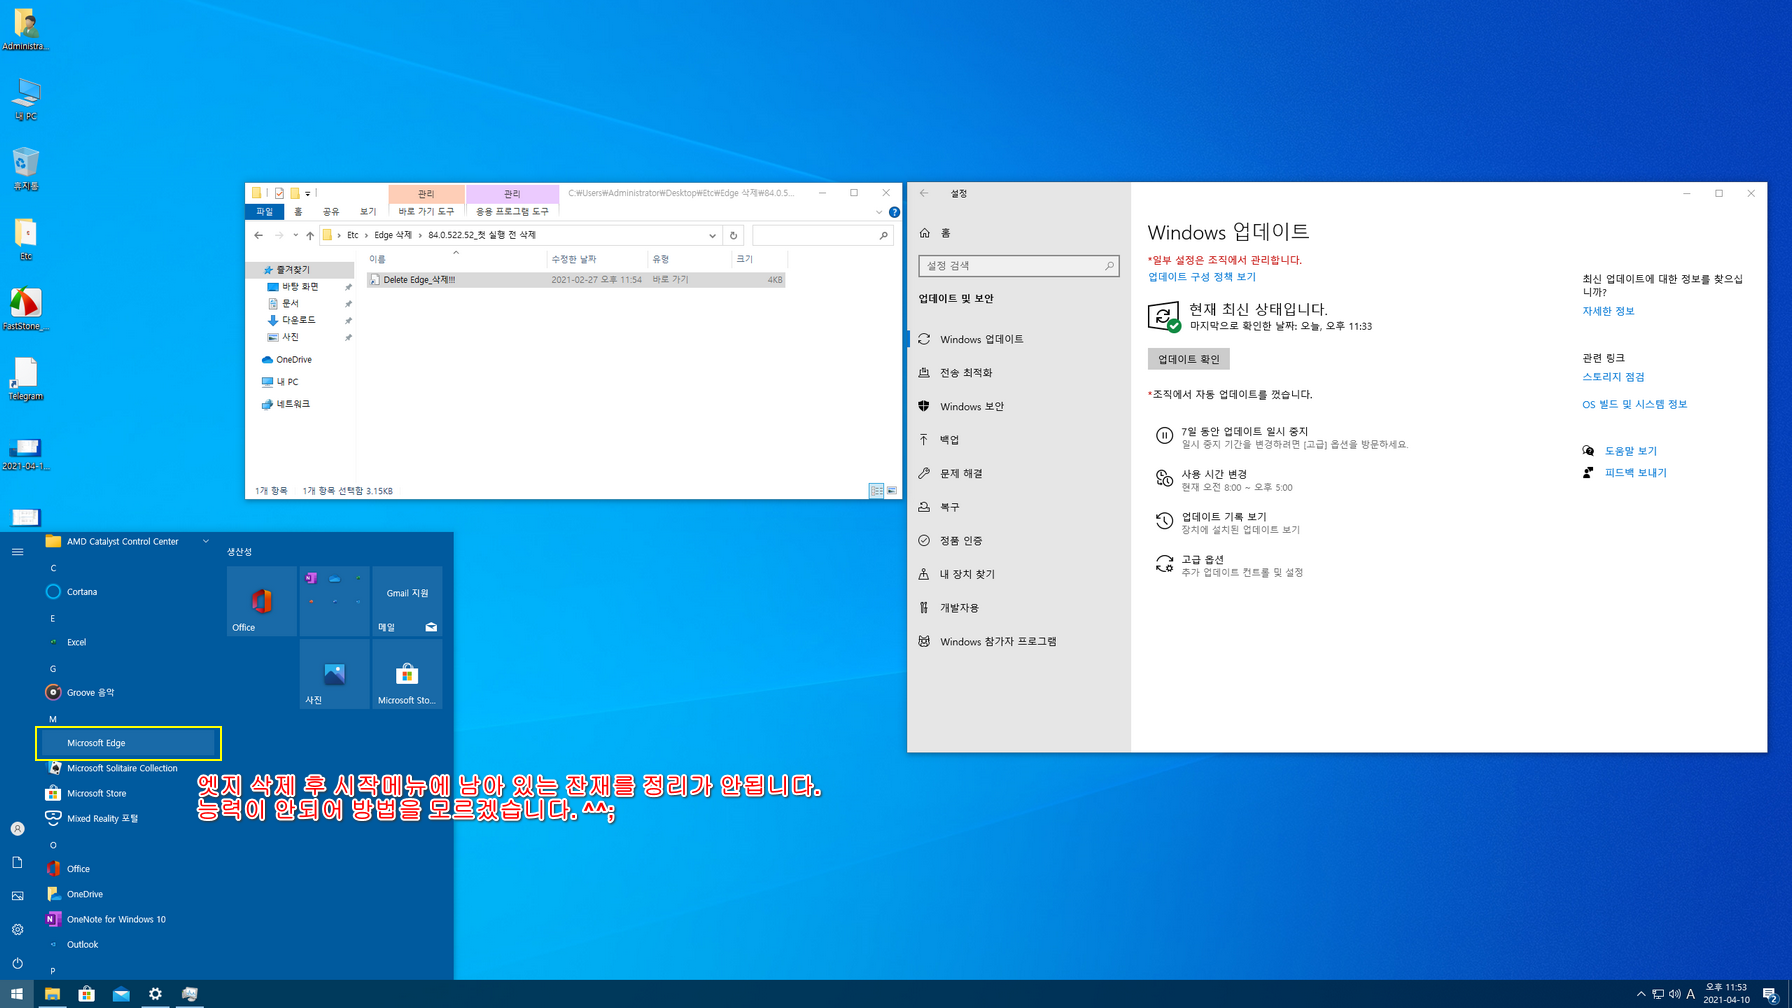Viewport: 1792px width, 1008px height.
Task: Open the notification center icon
Action: [1770, 994]
